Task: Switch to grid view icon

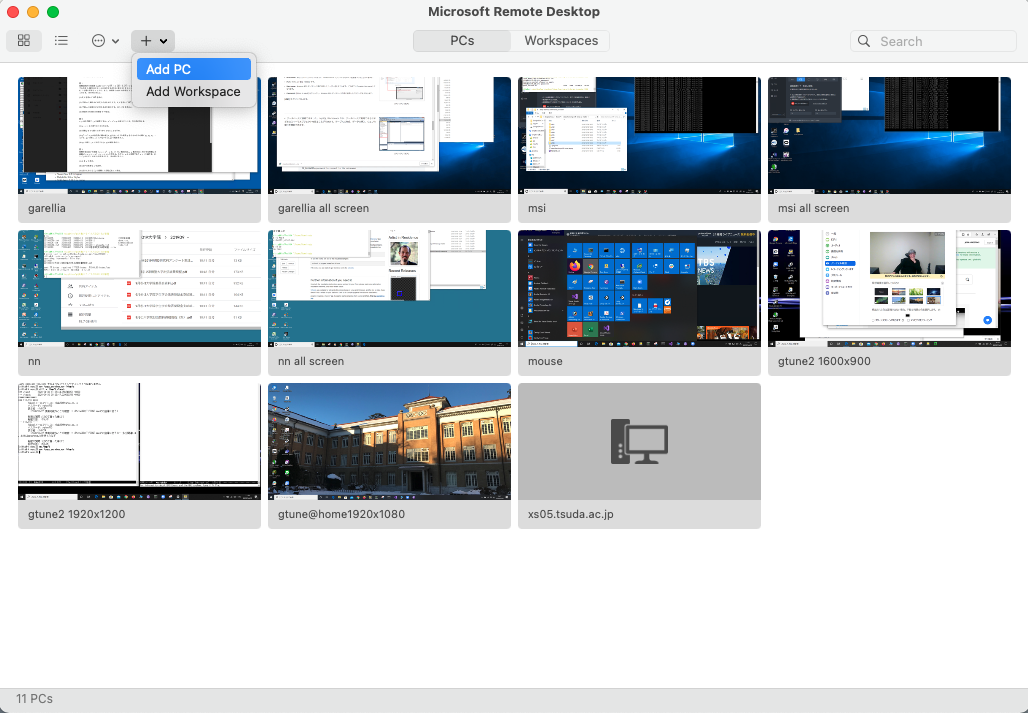Action: point(24,41)
